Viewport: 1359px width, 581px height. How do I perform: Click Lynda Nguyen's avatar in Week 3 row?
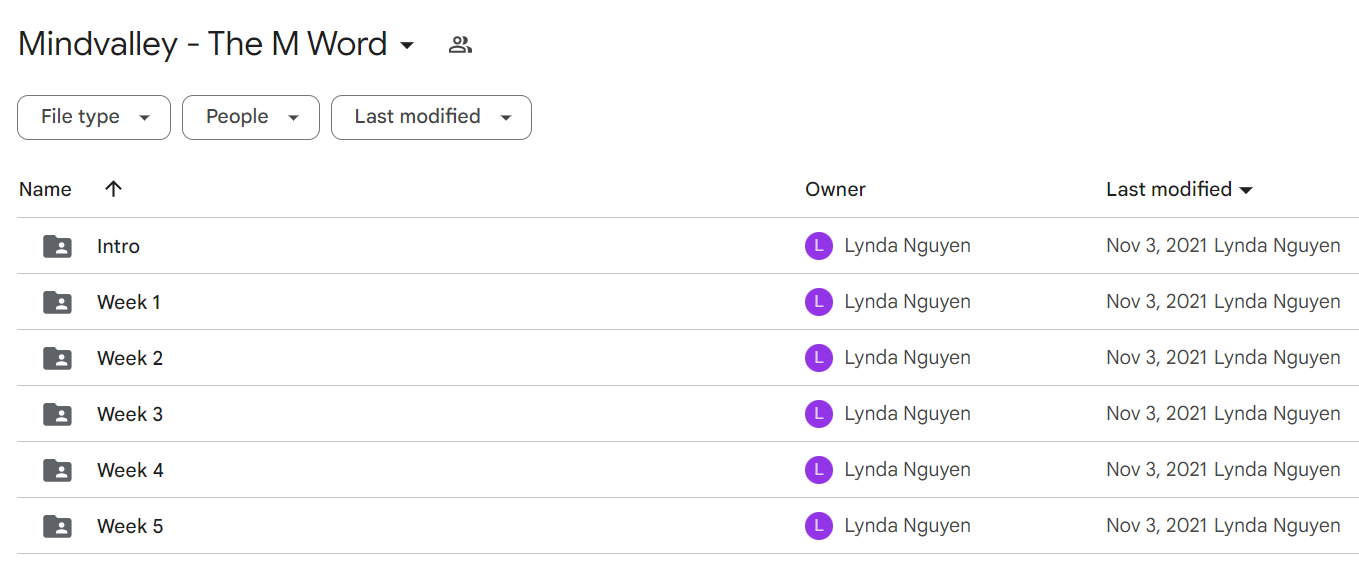pos(819,414)
